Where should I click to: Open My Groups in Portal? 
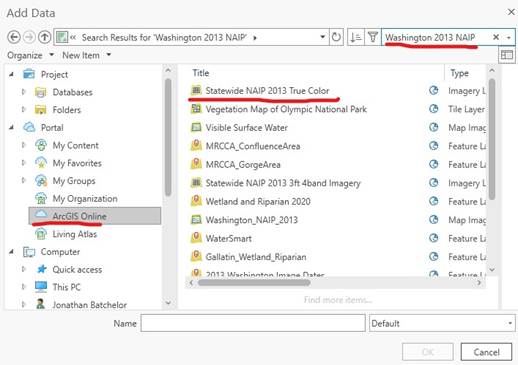pyautogui.click(x=74, y=181)
